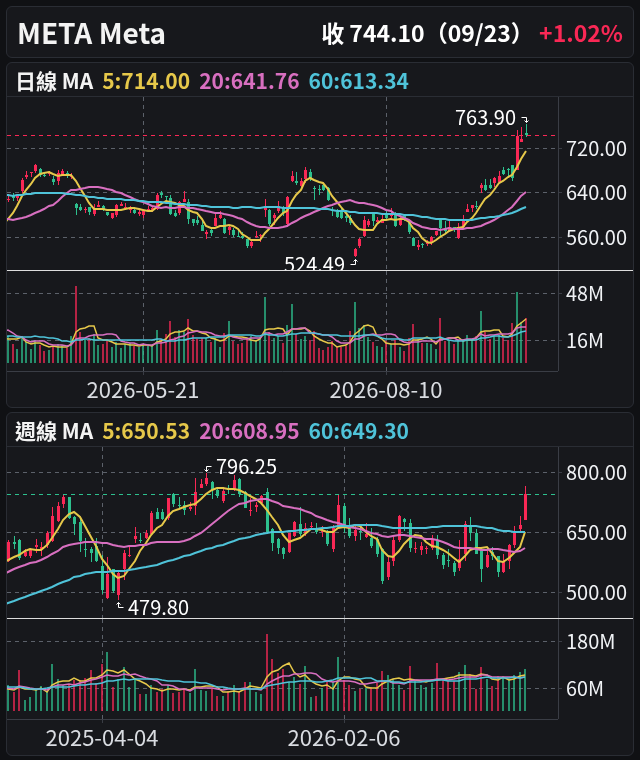Click the +1.02% change percentage
Screen dimensions: 640x760
pos(580,34)
